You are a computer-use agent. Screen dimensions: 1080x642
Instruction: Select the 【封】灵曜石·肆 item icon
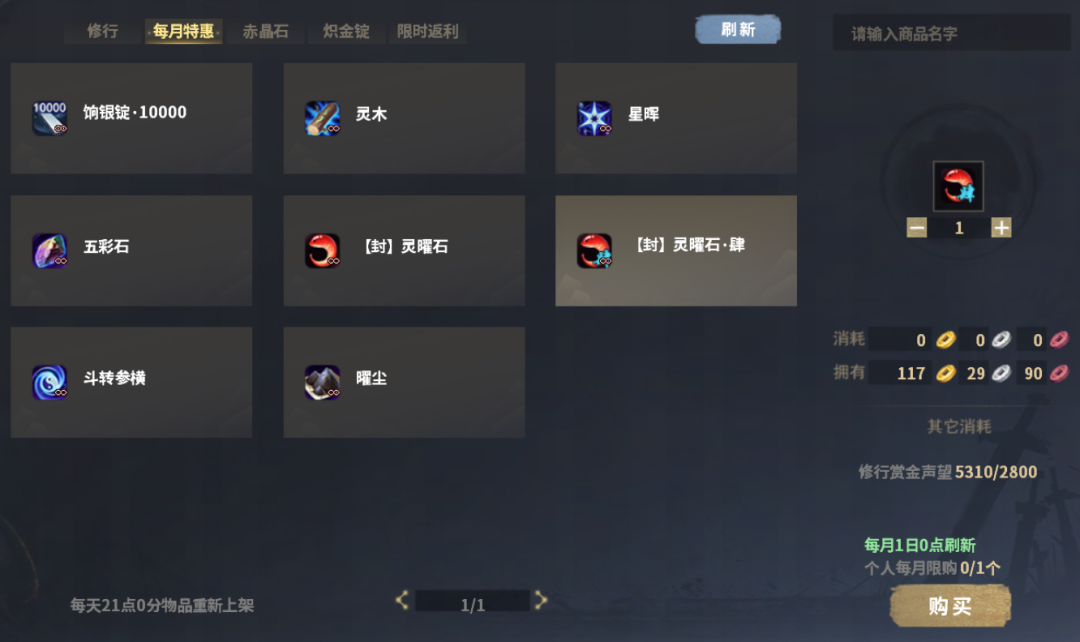(594, 250)
